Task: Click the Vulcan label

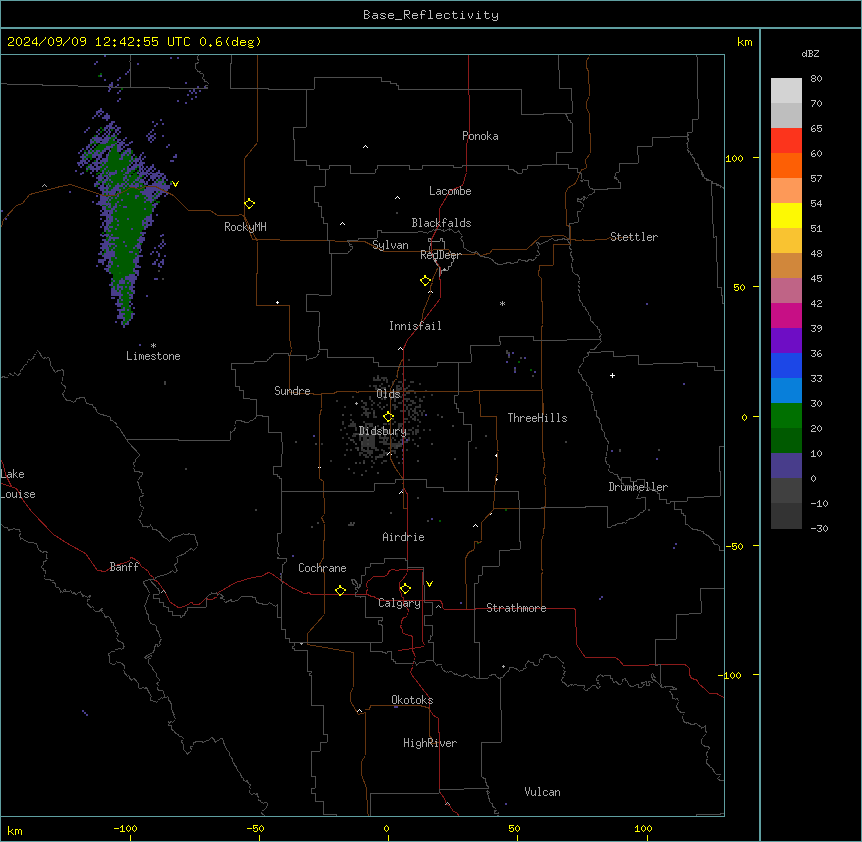Action: 542,792
